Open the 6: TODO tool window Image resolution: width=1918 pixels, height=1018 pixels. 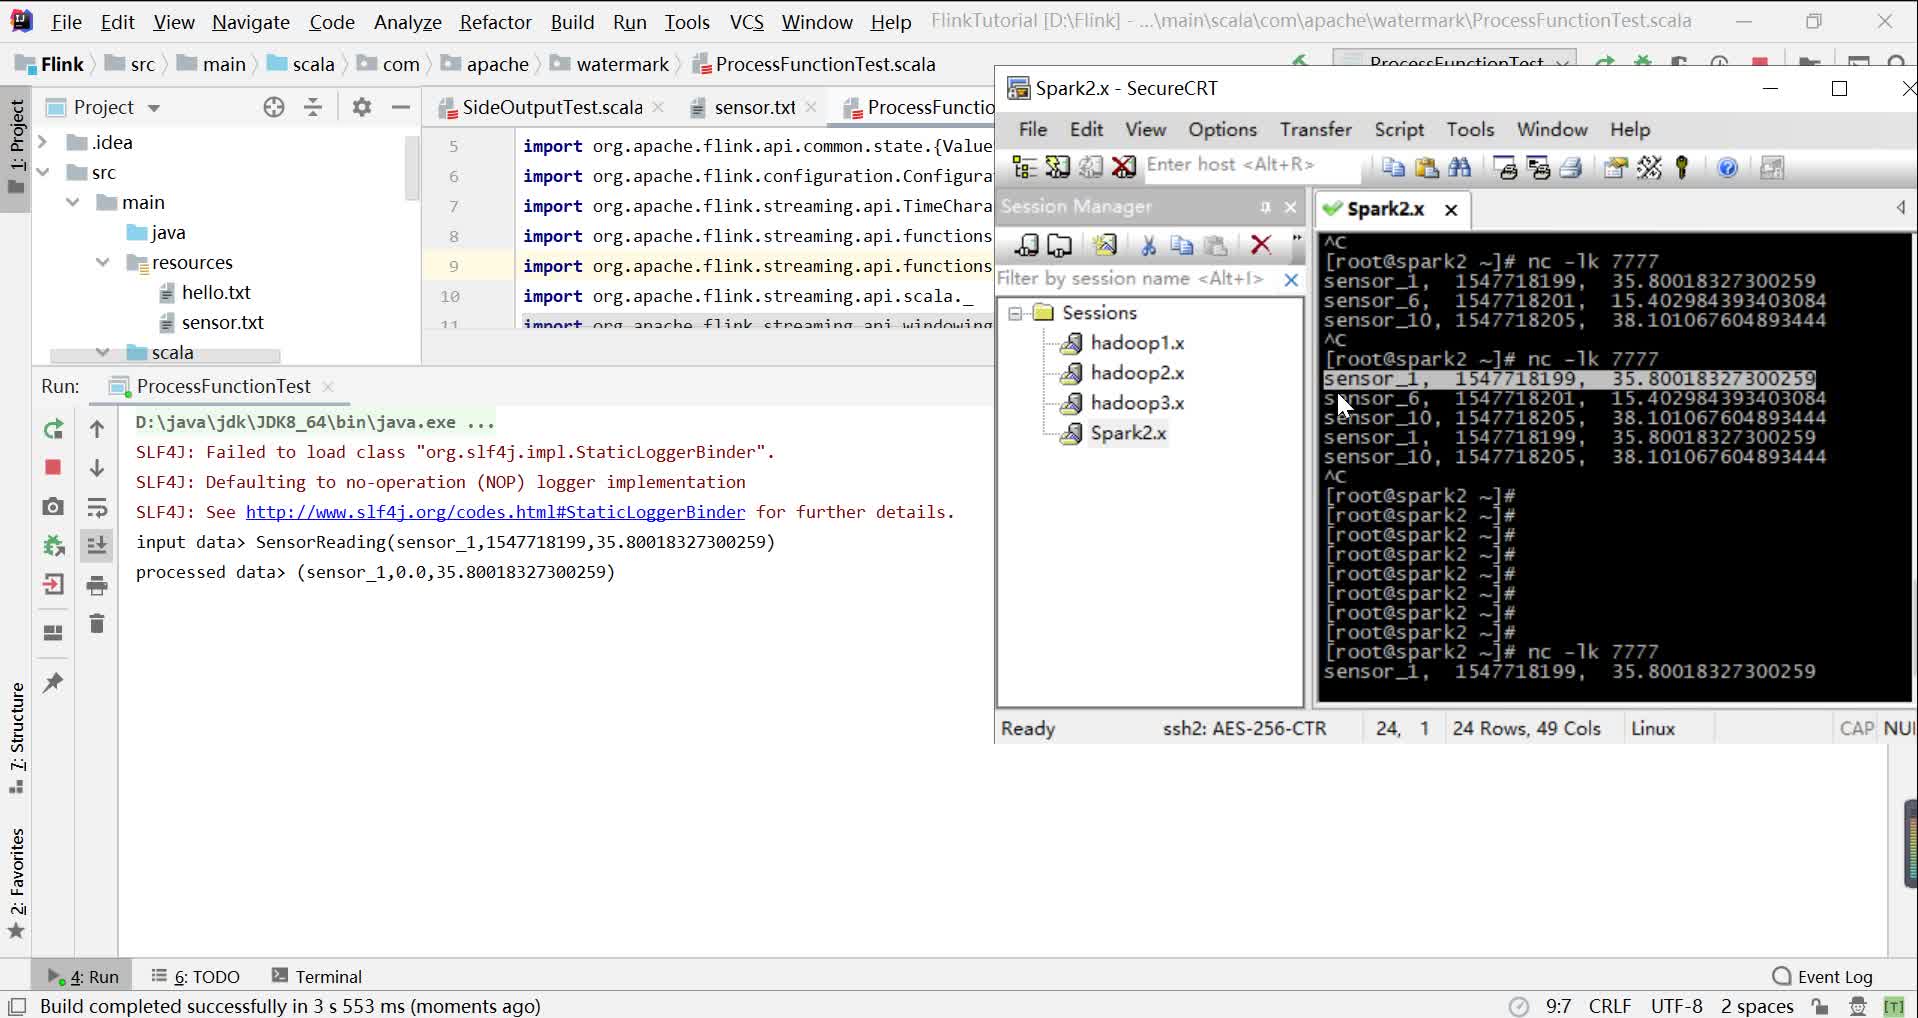(196, 977)
